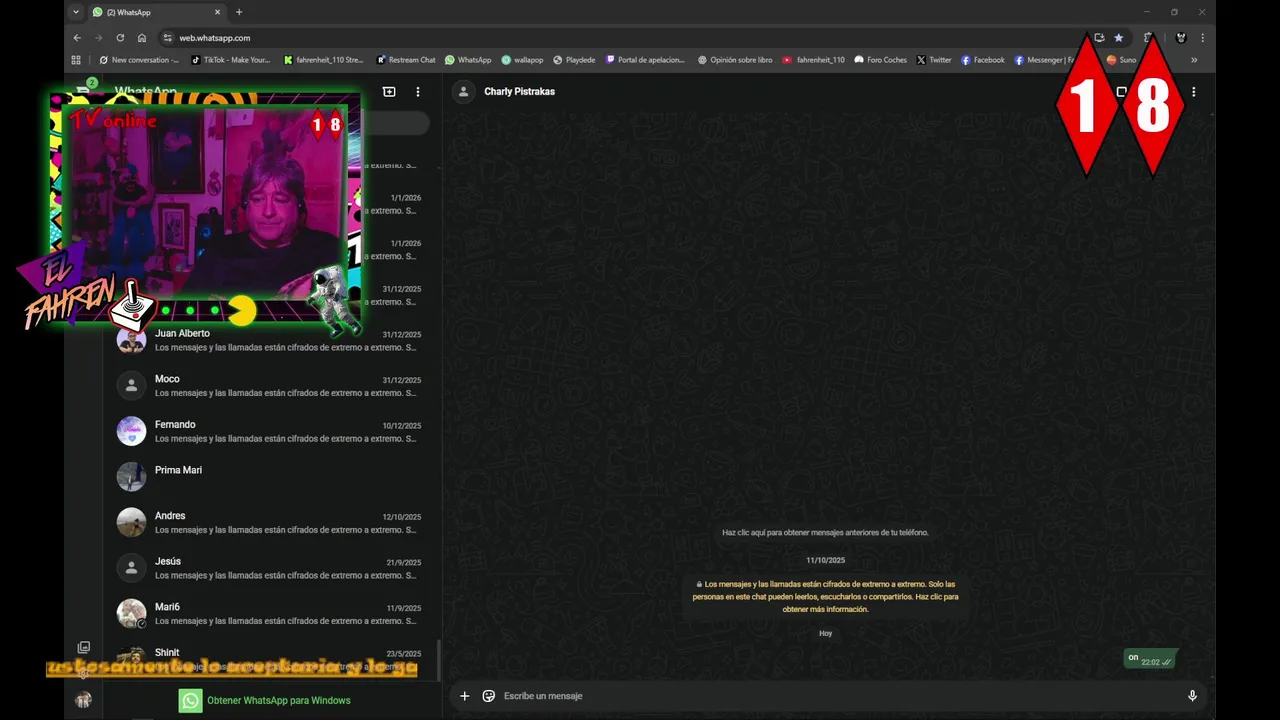This screenshot has width=1280, height=720.
Task: Open the Juan Alberto chat
Action: click(x=270, y=340)
